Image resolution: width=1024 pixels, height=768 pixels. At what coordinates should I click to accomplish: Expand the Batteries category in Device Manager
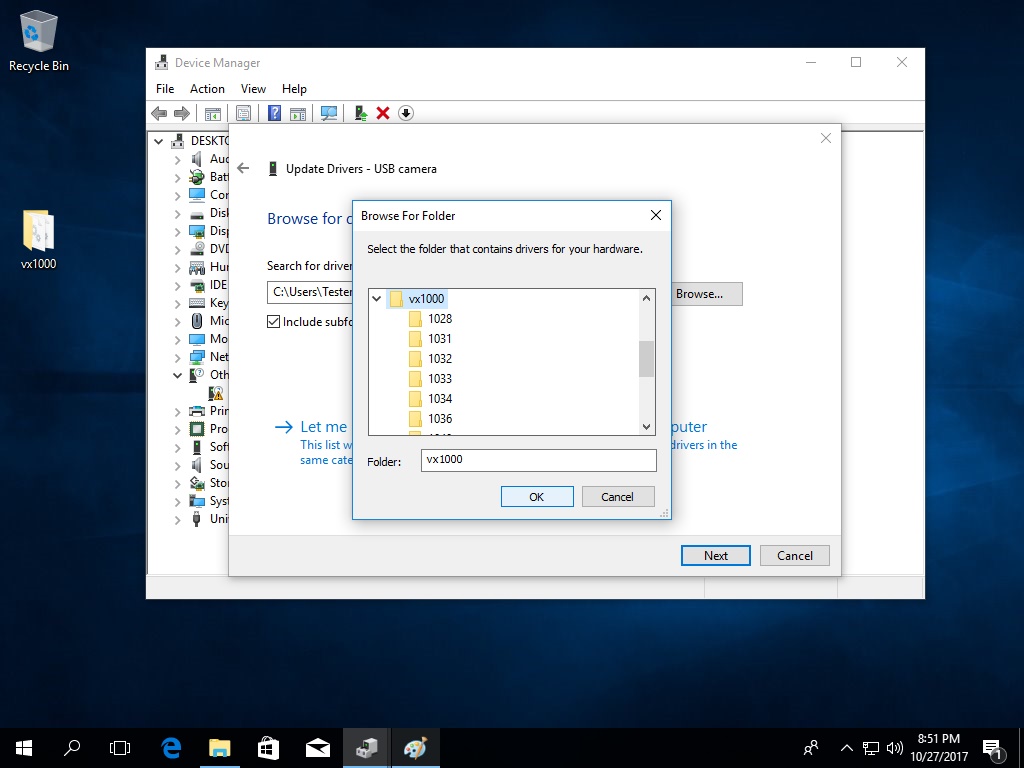[x=178, y=177]
